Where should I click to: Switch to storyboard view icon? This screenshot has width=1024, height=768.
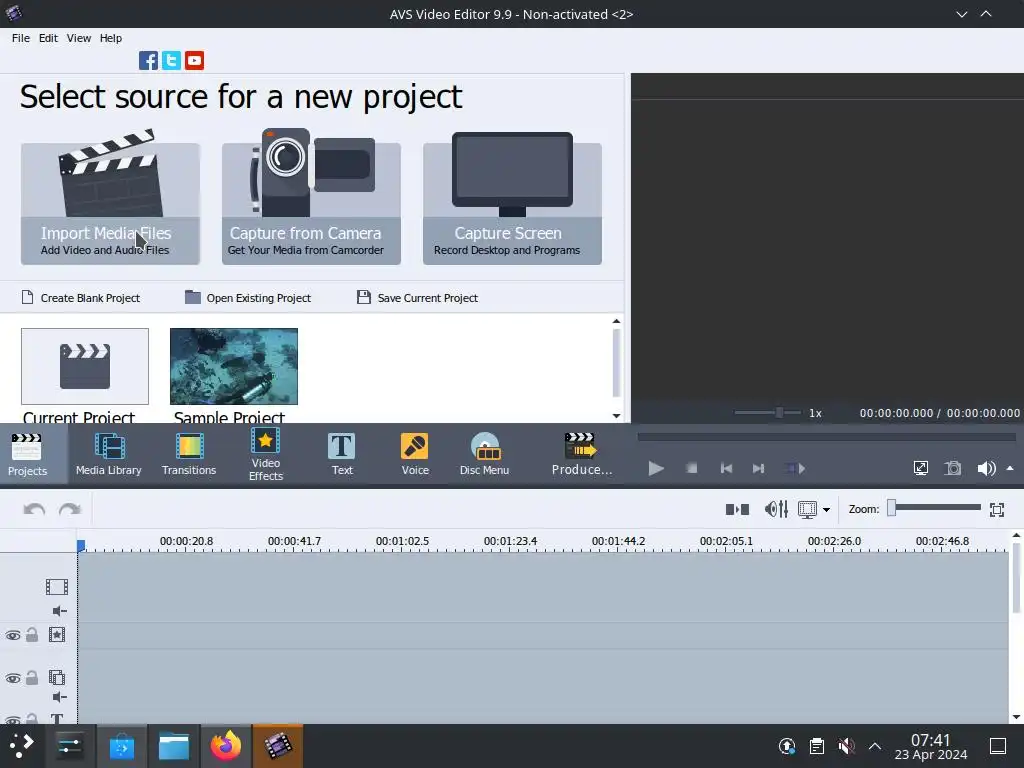(x=737, y=509)
